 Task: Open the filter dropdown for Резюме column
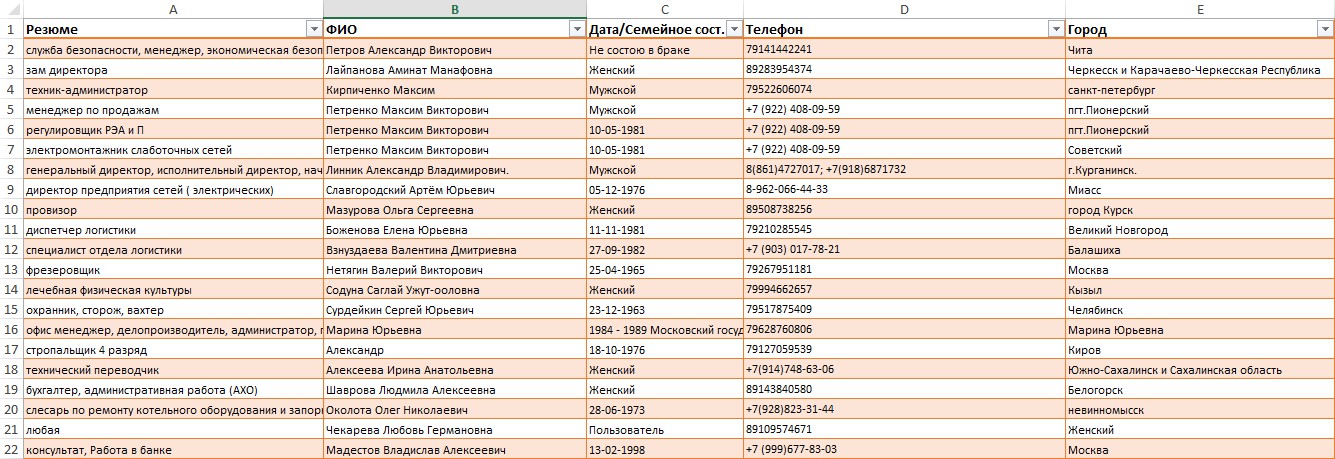pyautogui.click(x=315, y=29)
